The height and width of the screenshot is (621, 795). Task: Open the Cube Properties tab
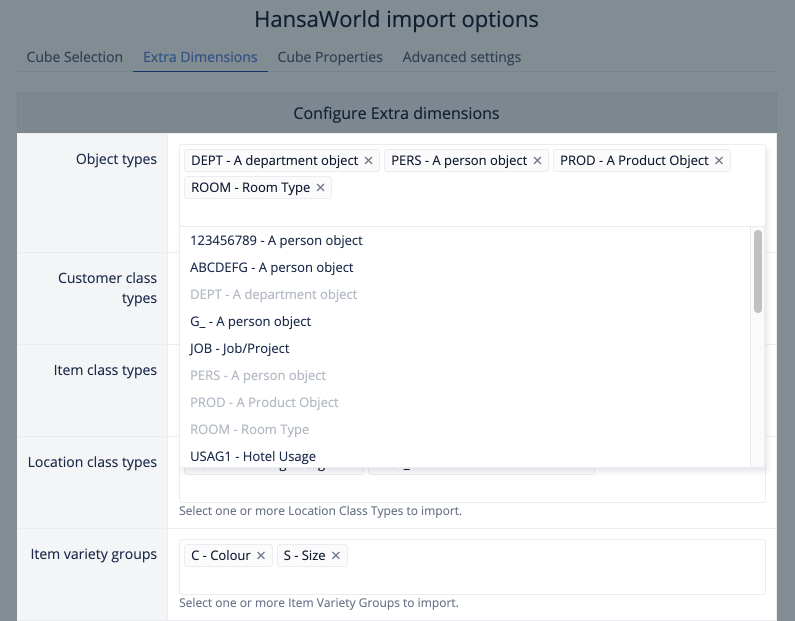pyautogui.click(x=330, y=57)
